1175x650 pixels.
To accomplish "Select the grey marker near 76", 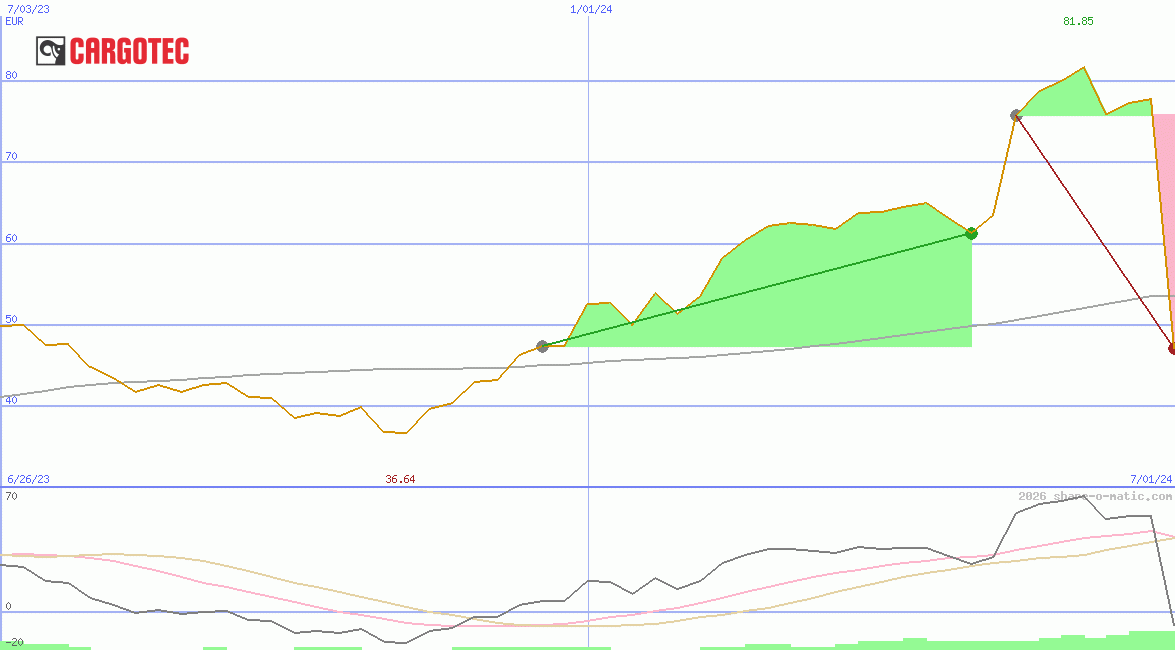I will [x=1016, y=115].
